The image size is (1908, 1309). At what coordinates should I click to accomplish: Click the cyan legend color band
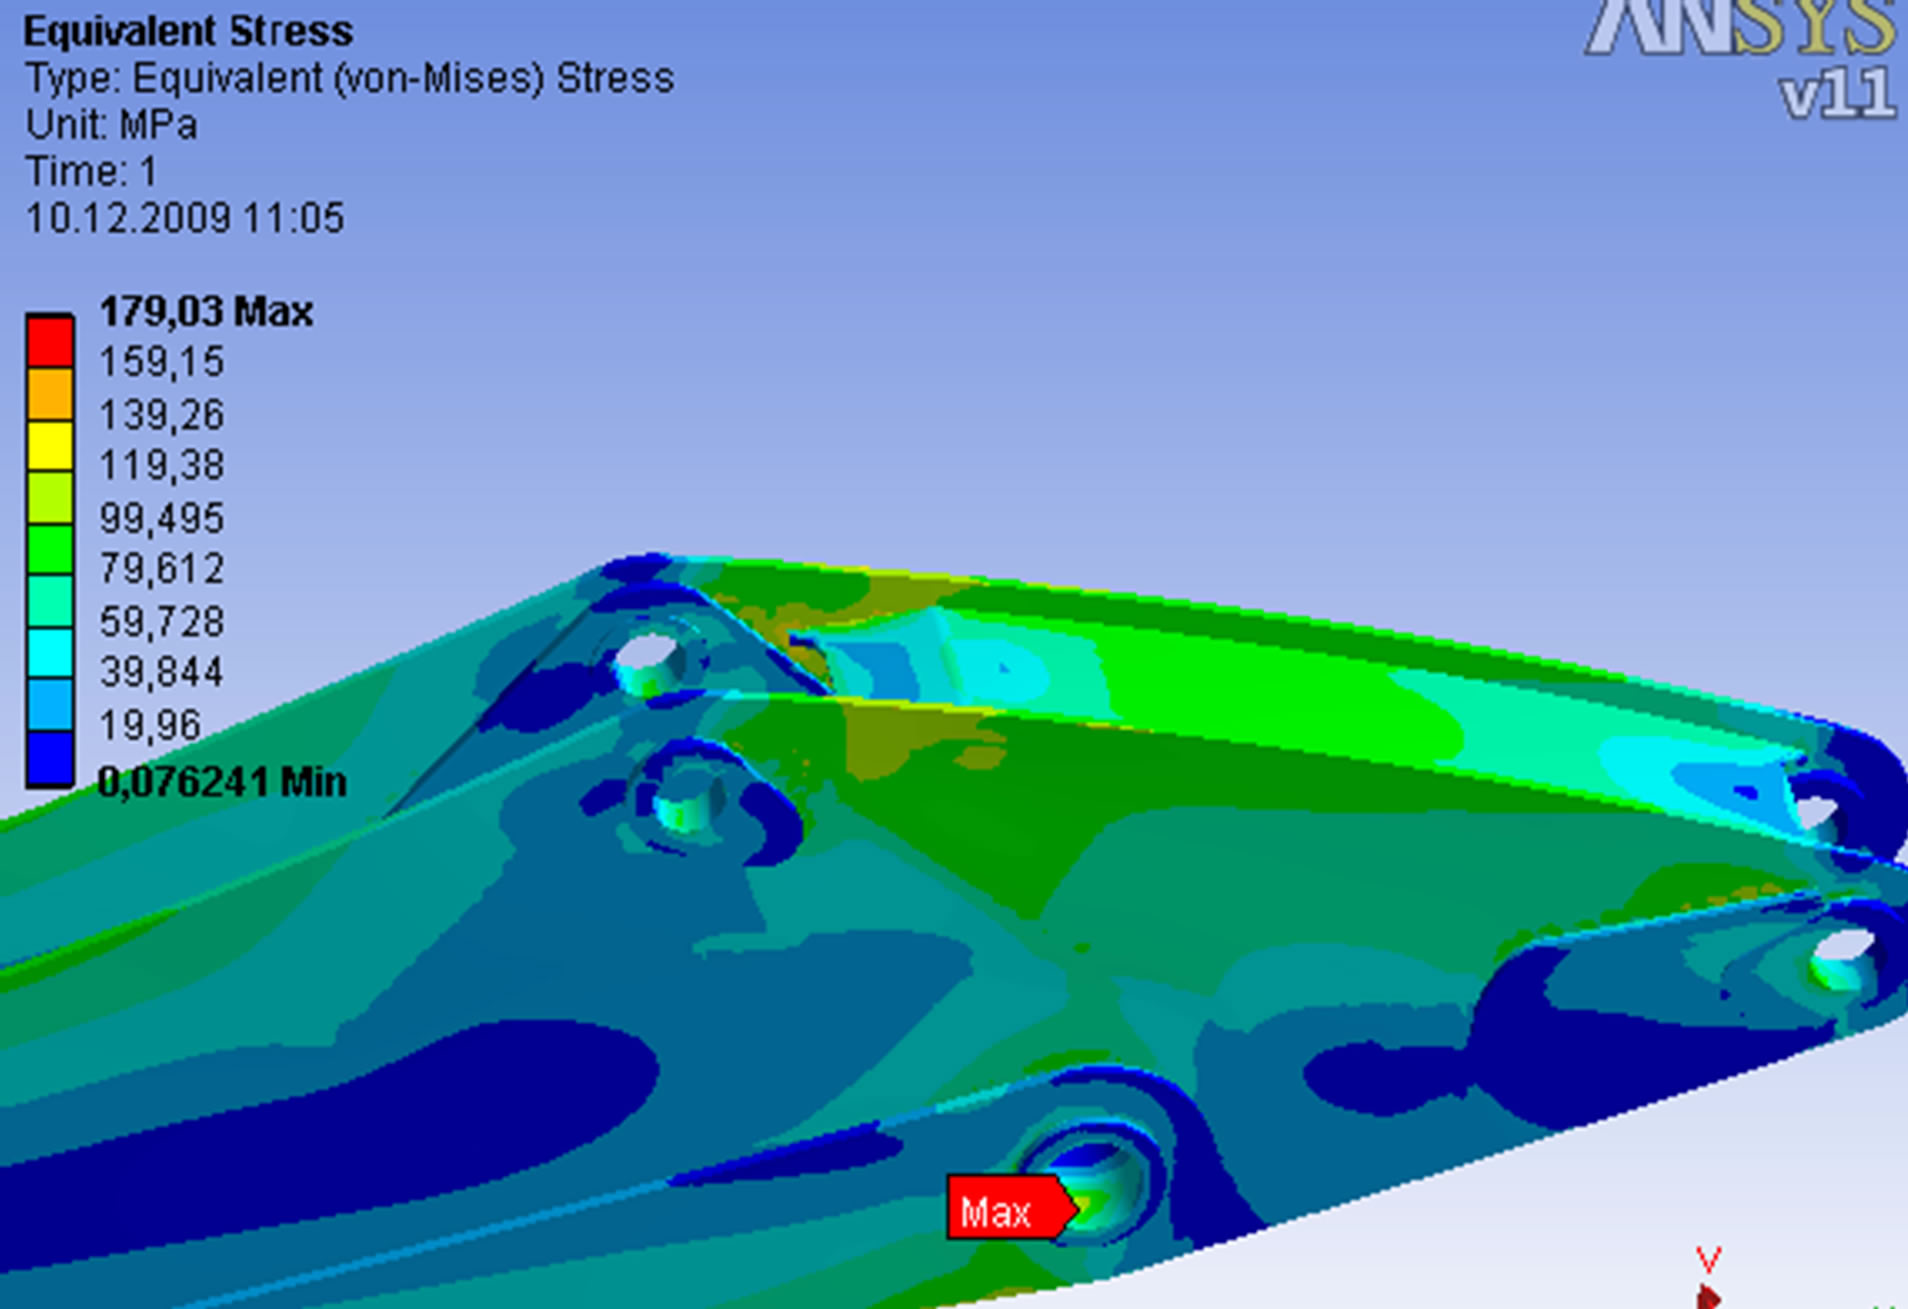pyautogui.click(x=49, y=654)
